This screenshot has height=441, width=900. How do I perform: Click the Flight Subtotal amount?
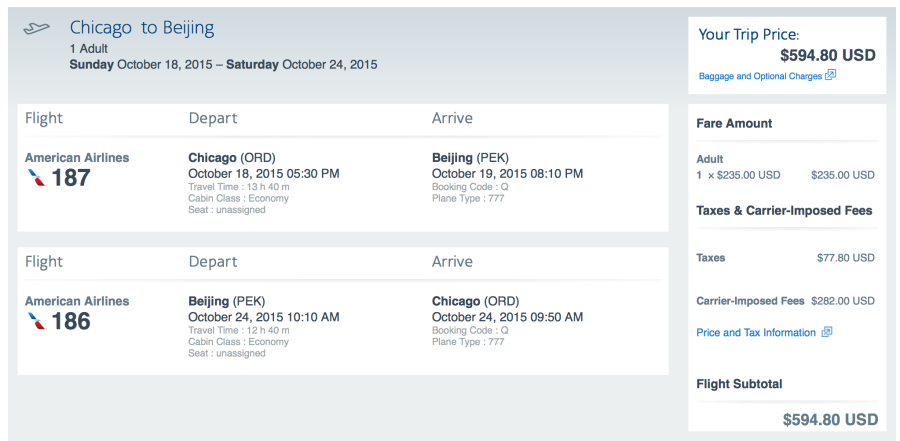point(830,419)
